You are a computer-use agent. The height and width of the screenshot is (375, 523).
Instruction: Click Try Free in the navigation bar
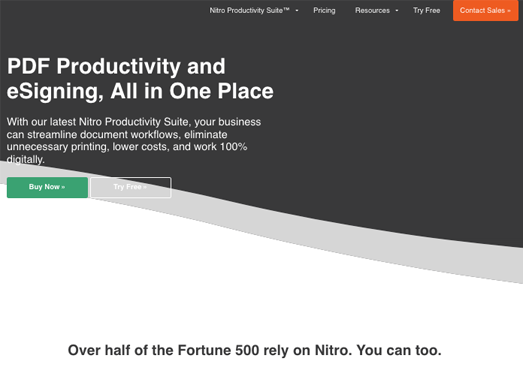(x=427, y=11)
